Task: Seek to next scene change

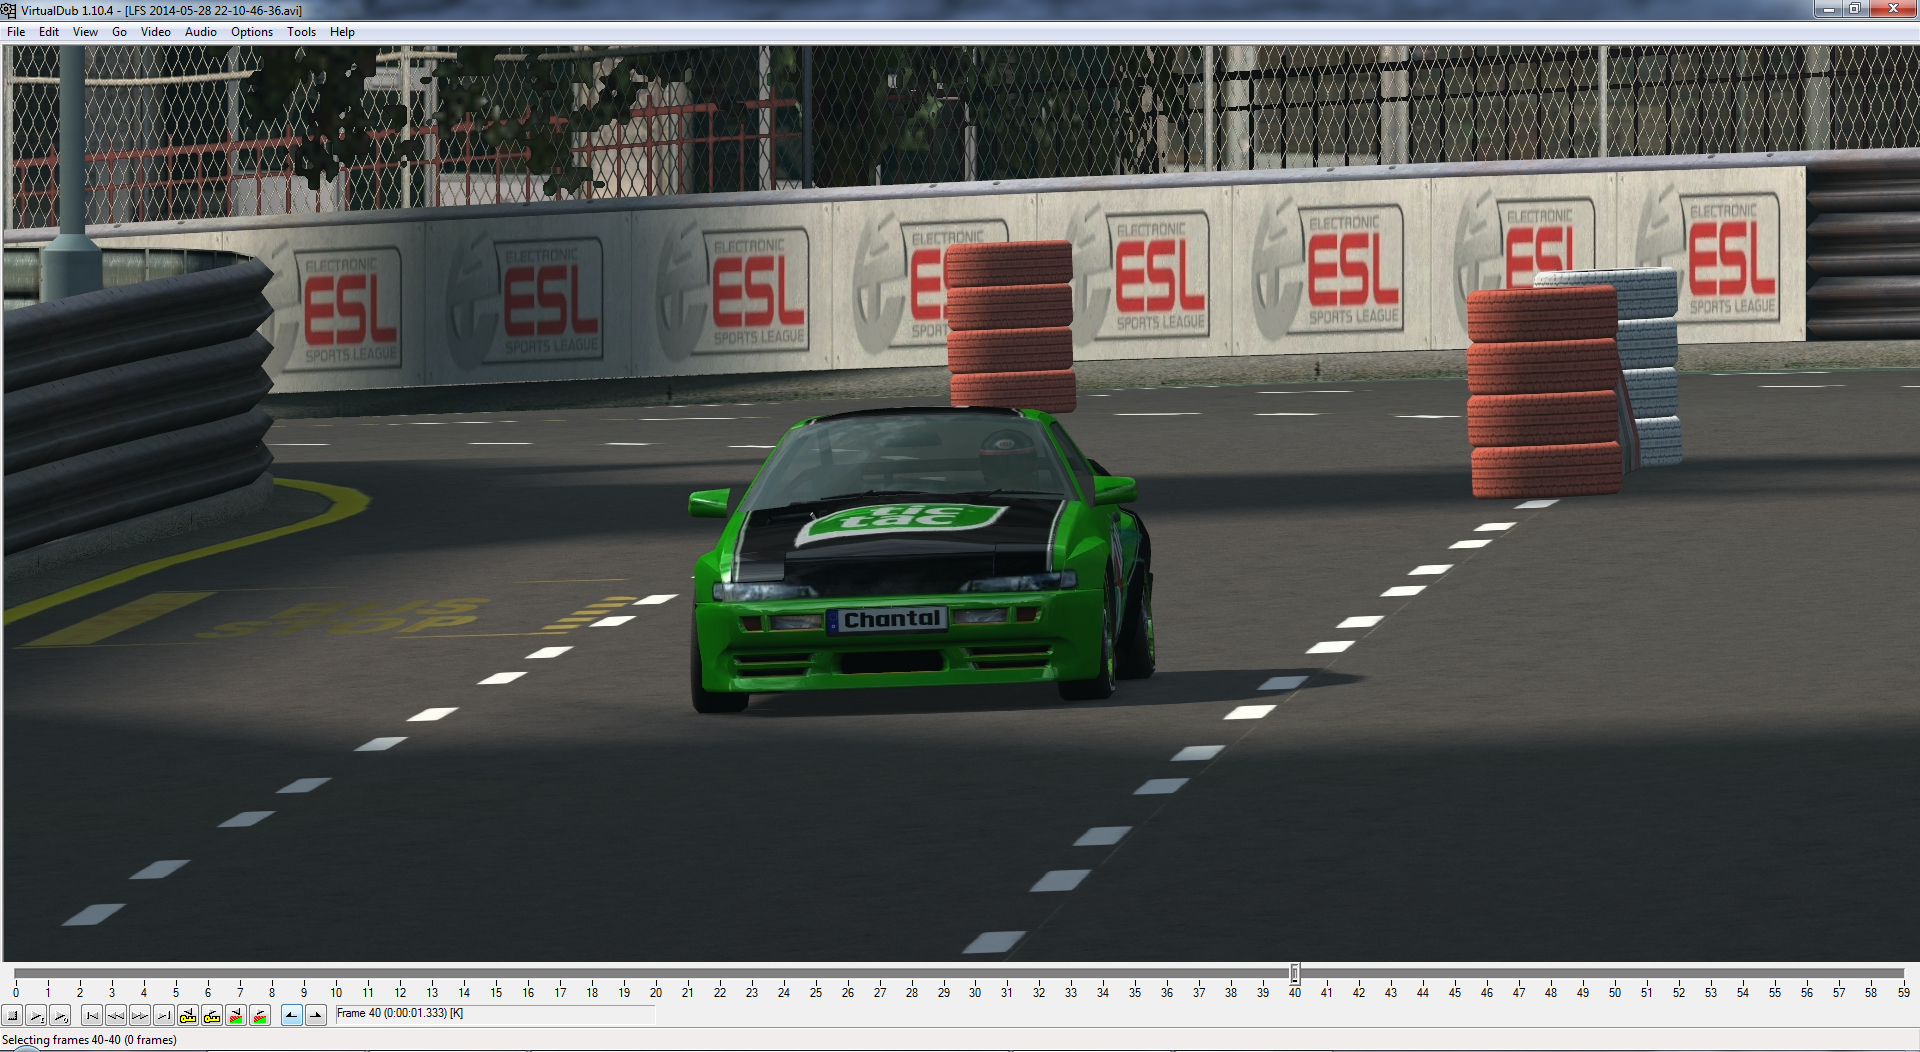Action: [260, 1016]
